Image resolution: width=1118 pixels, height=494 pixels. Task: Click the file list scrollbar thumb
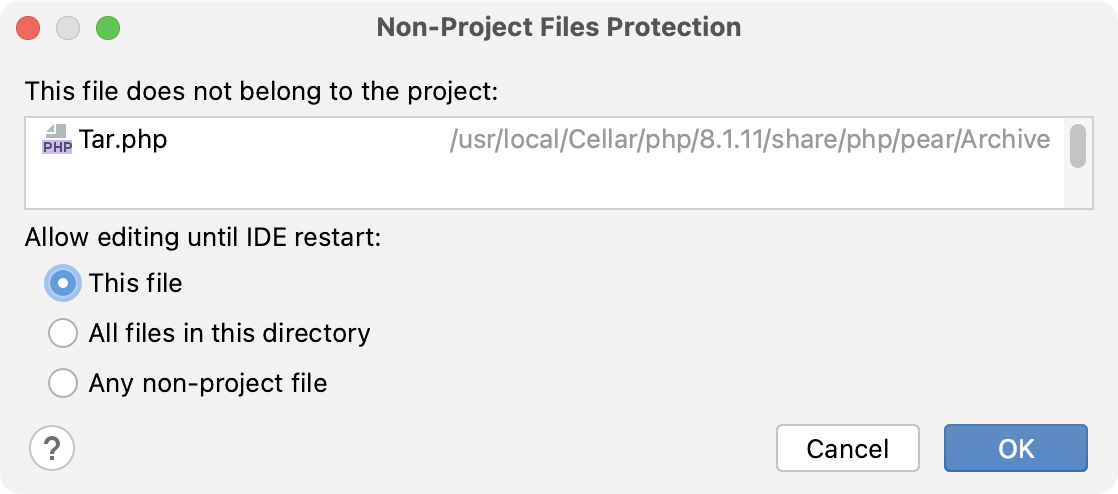(1077, 146)
